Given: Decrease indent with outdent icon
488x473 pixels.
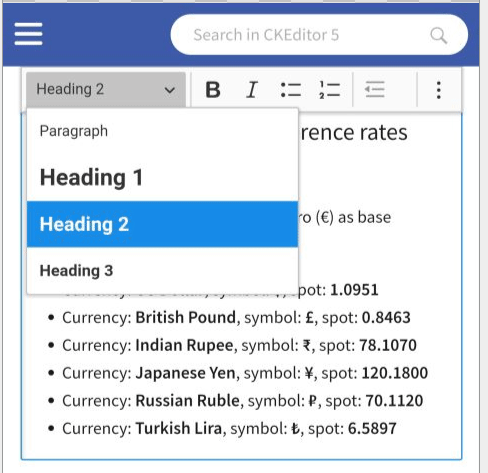Looking at the screenshot, I should click(375, 90).
